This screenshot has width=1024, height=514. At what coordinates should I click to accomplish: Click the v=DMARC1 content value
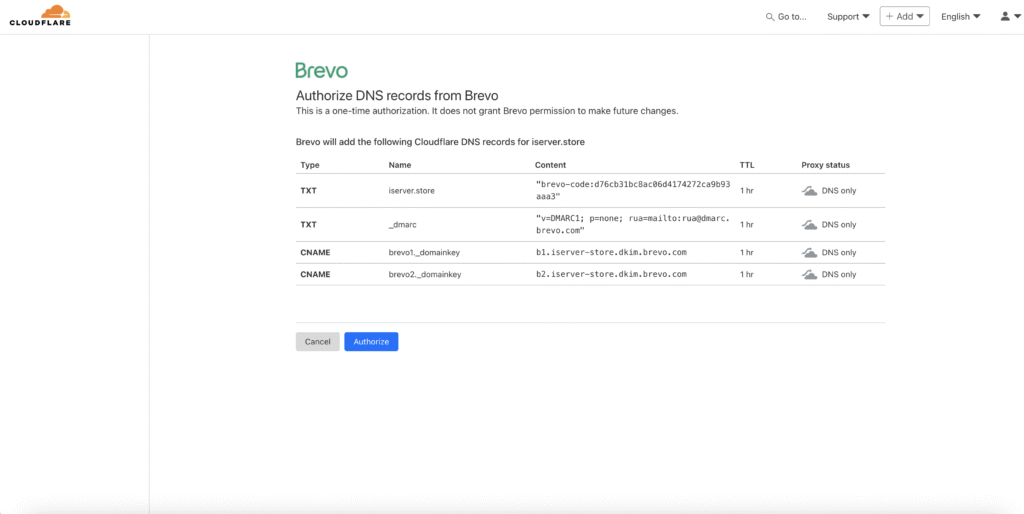632,225
